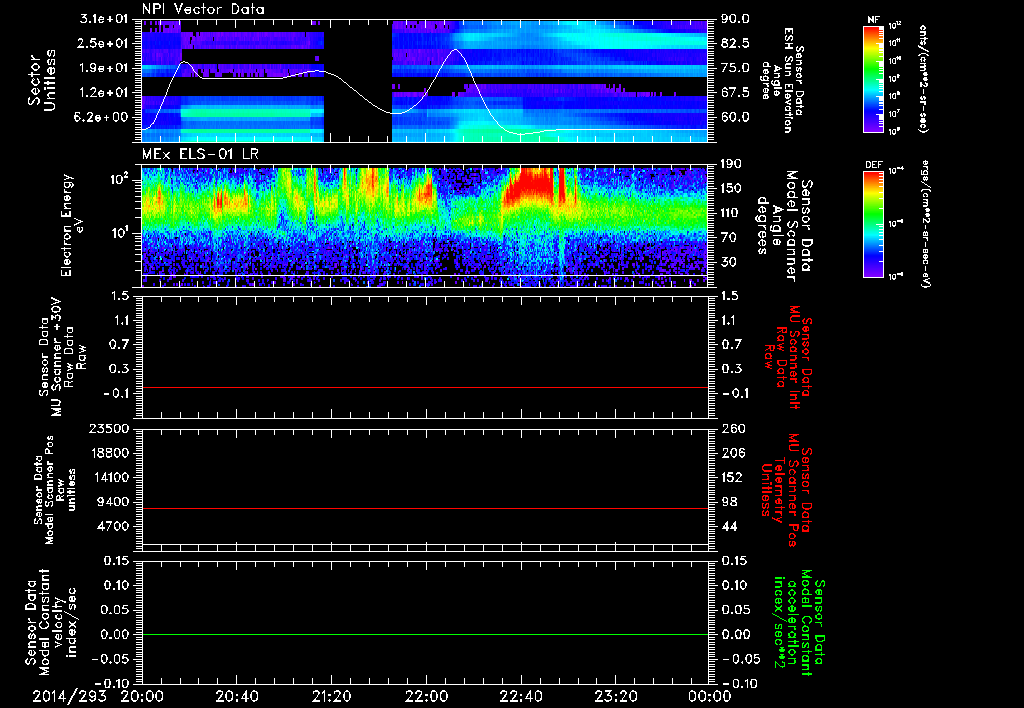
Task: Click the green Model Constant acceleration label
Action: pos(798,627)
